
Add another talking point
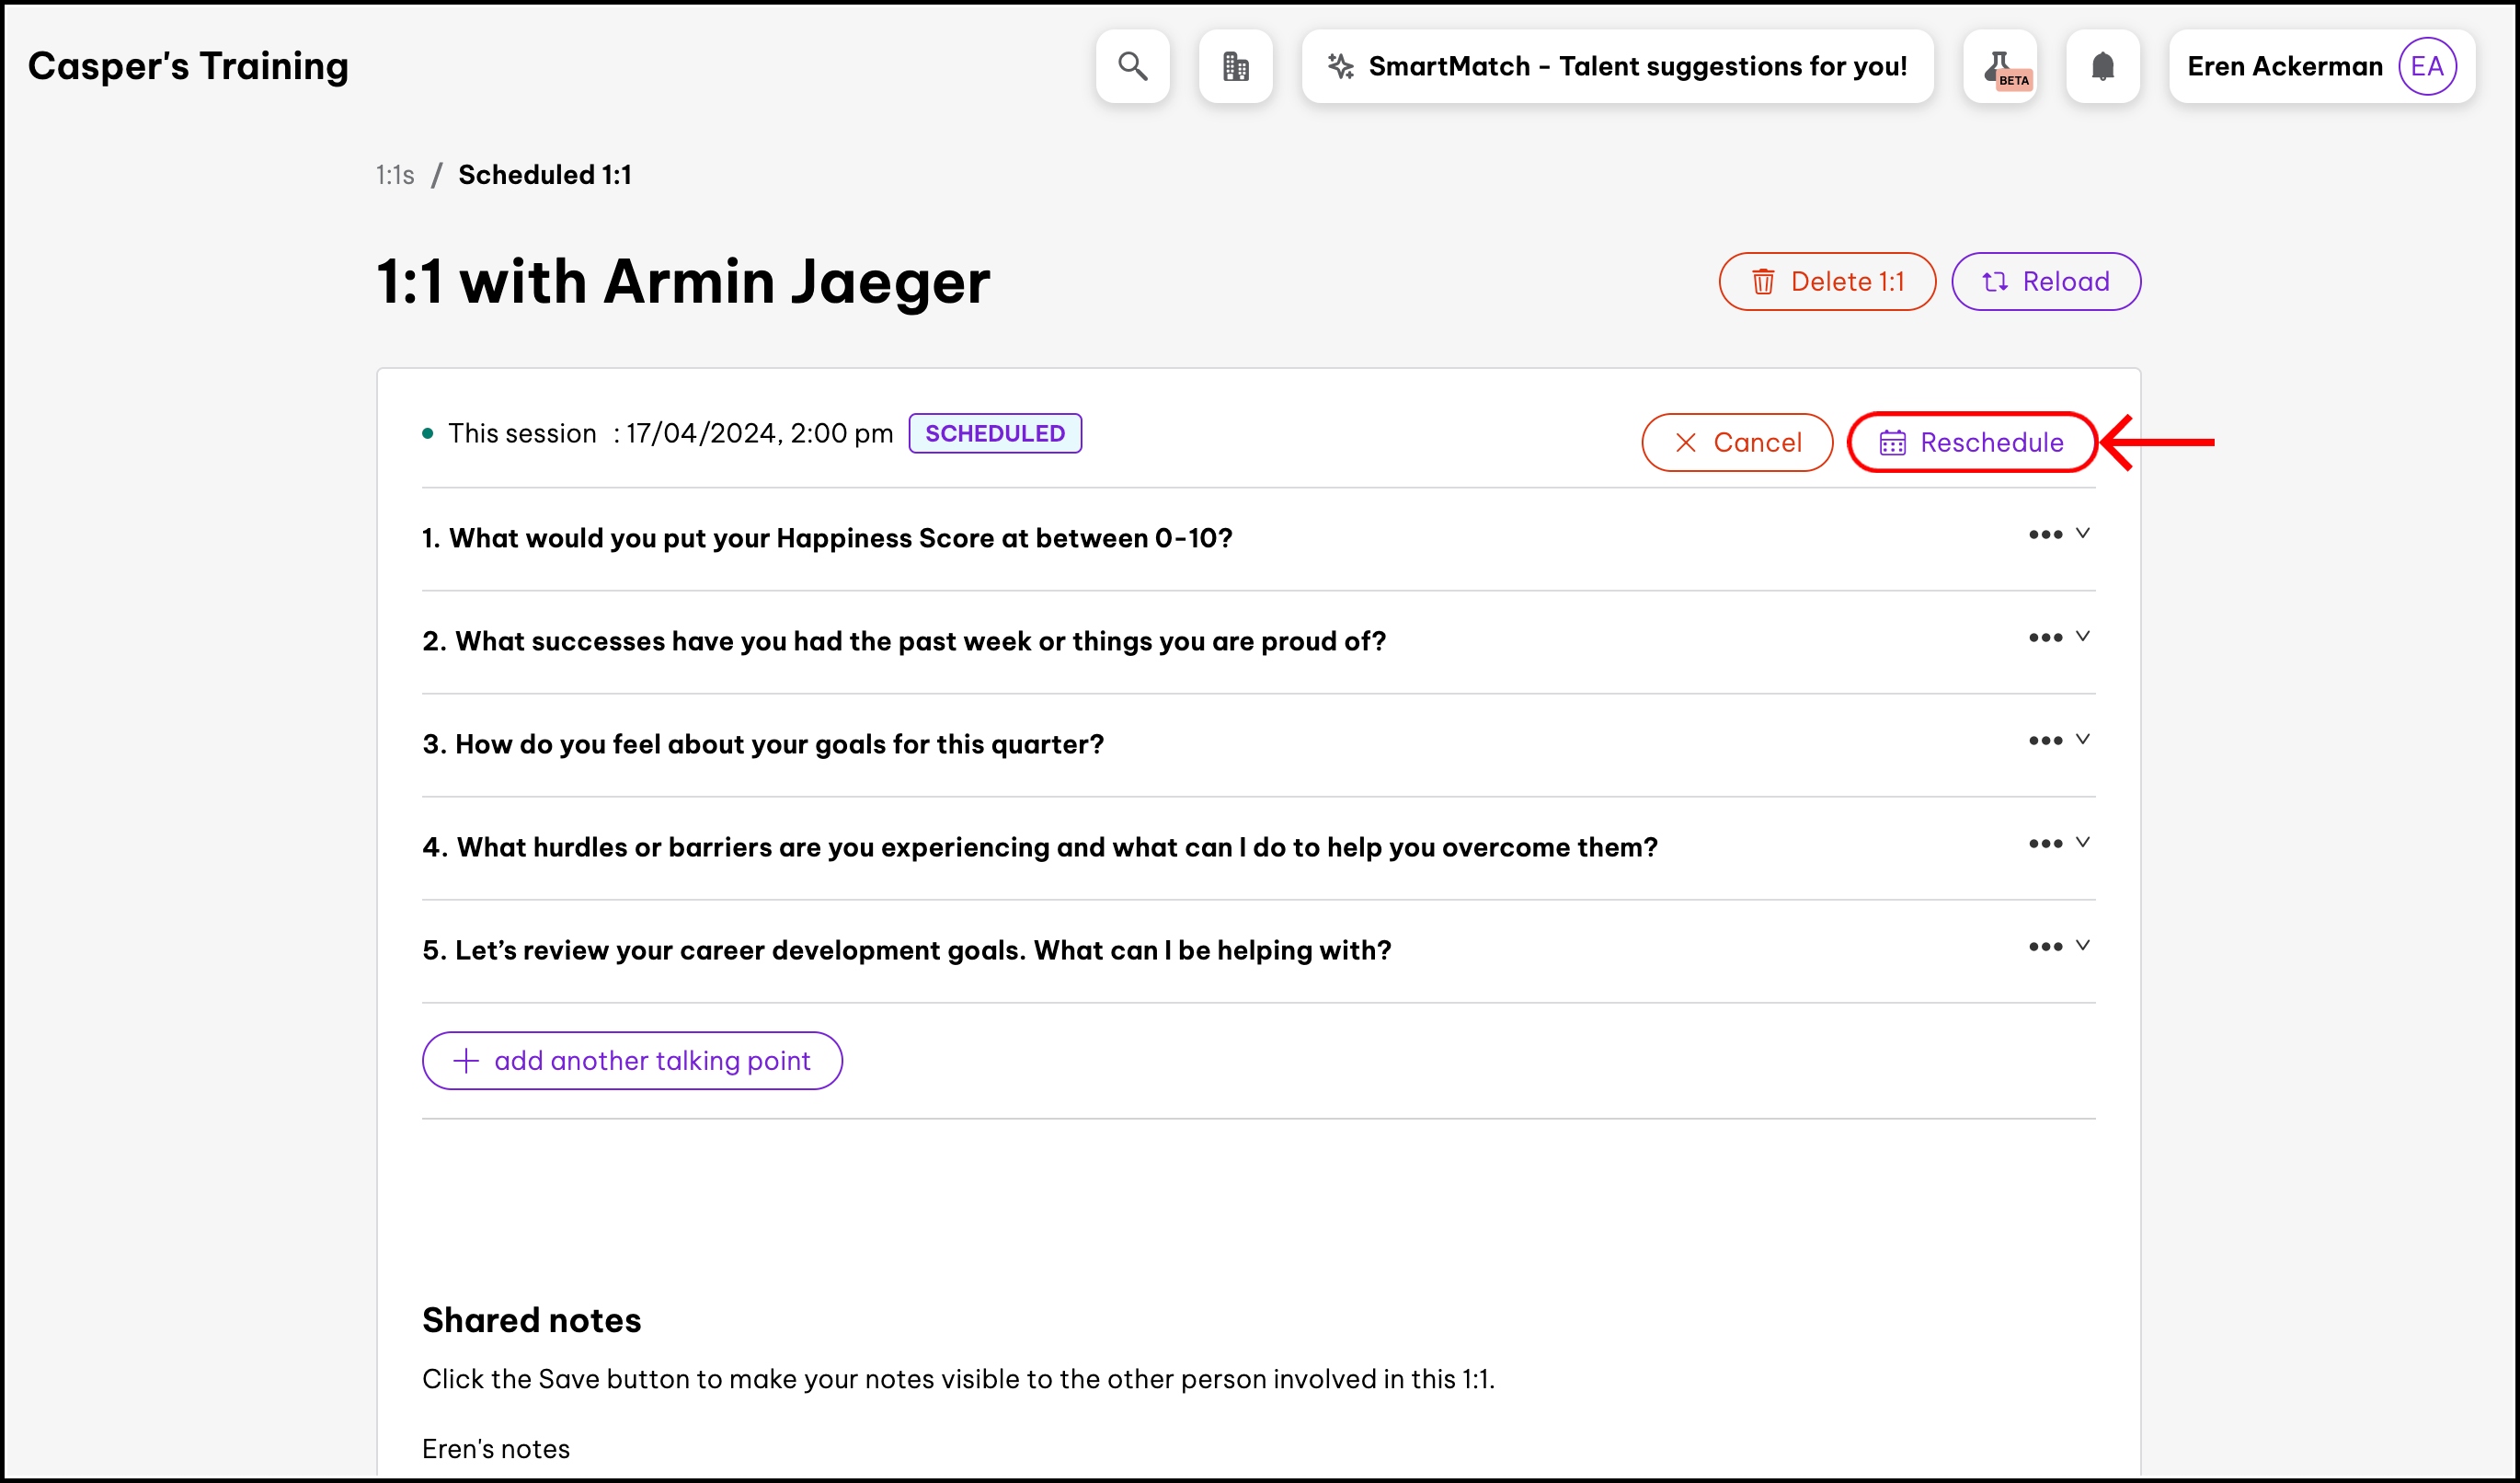click(x=632, y=1061)
